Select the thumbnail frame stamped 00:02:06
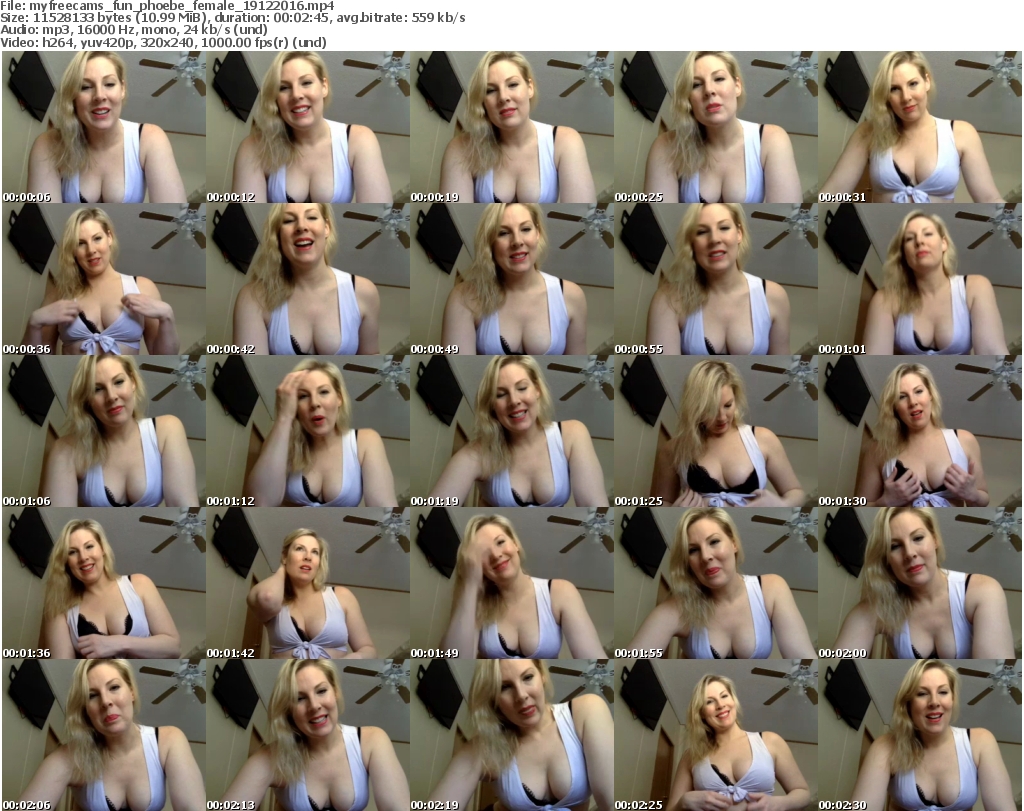Screen dimensions: 1024x811 coord(104,735)
